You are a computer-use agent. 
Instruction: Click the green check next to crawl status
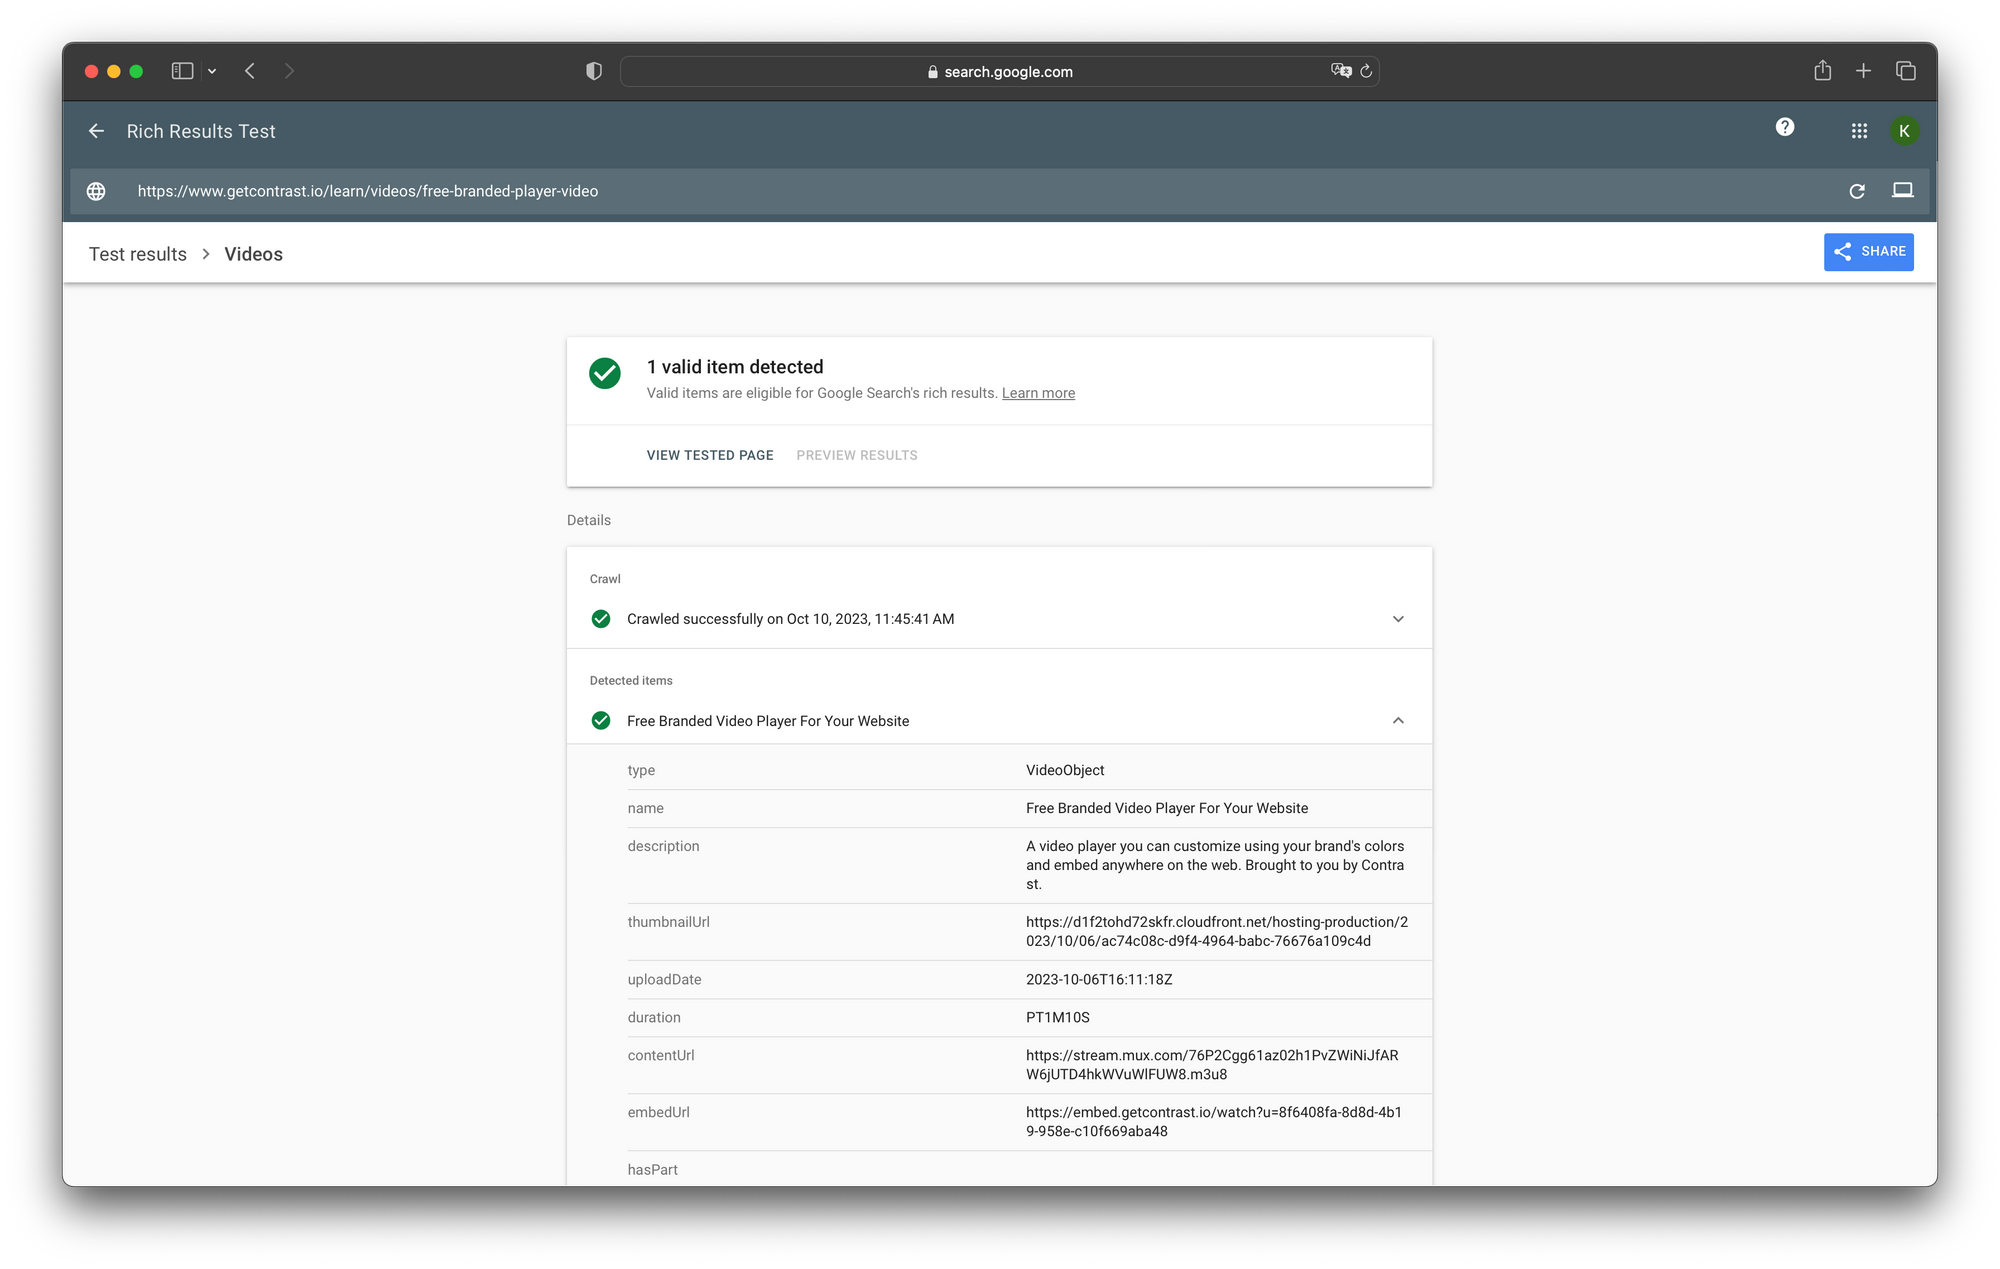(601, 619)
